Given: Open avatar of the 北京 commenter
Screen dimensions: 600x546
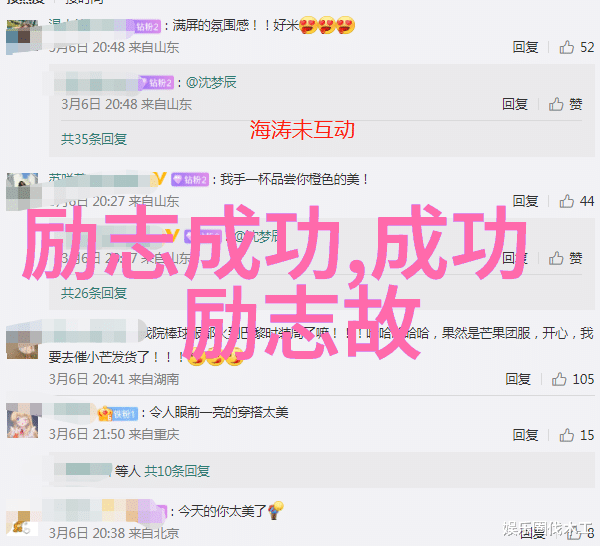Looking at the screenshot, I should [x=23, y=523].
